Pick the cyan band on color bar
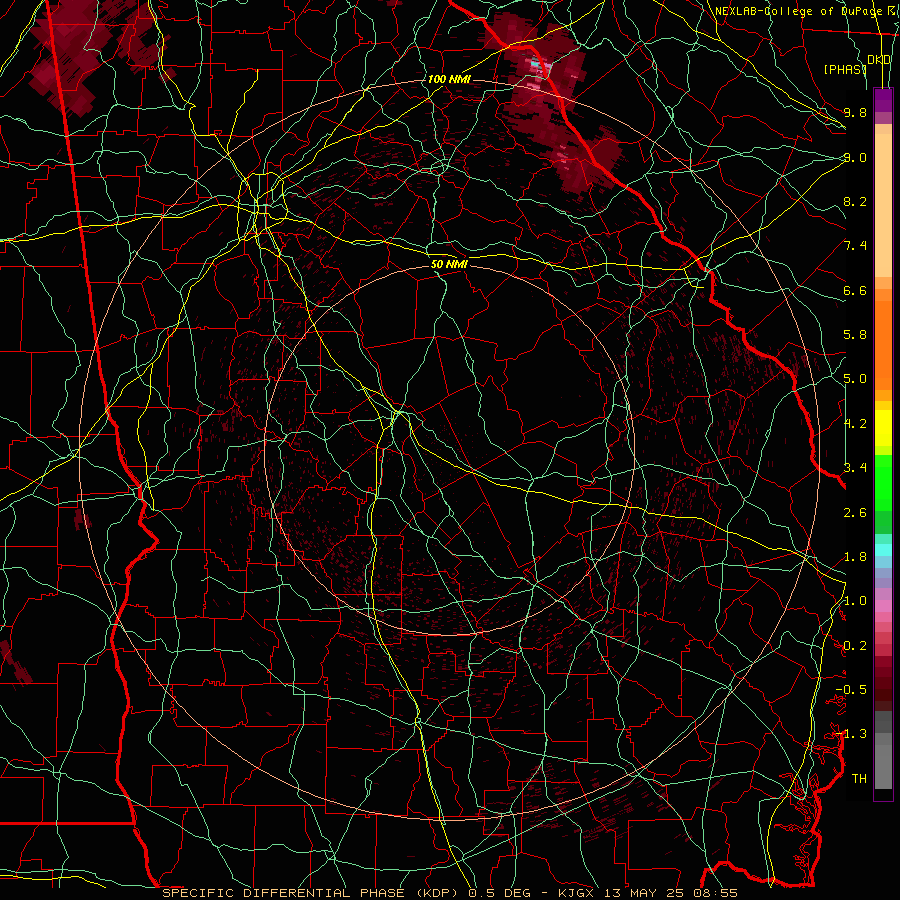The width and height of the screenshot is (900, 900). coord(883,550)
